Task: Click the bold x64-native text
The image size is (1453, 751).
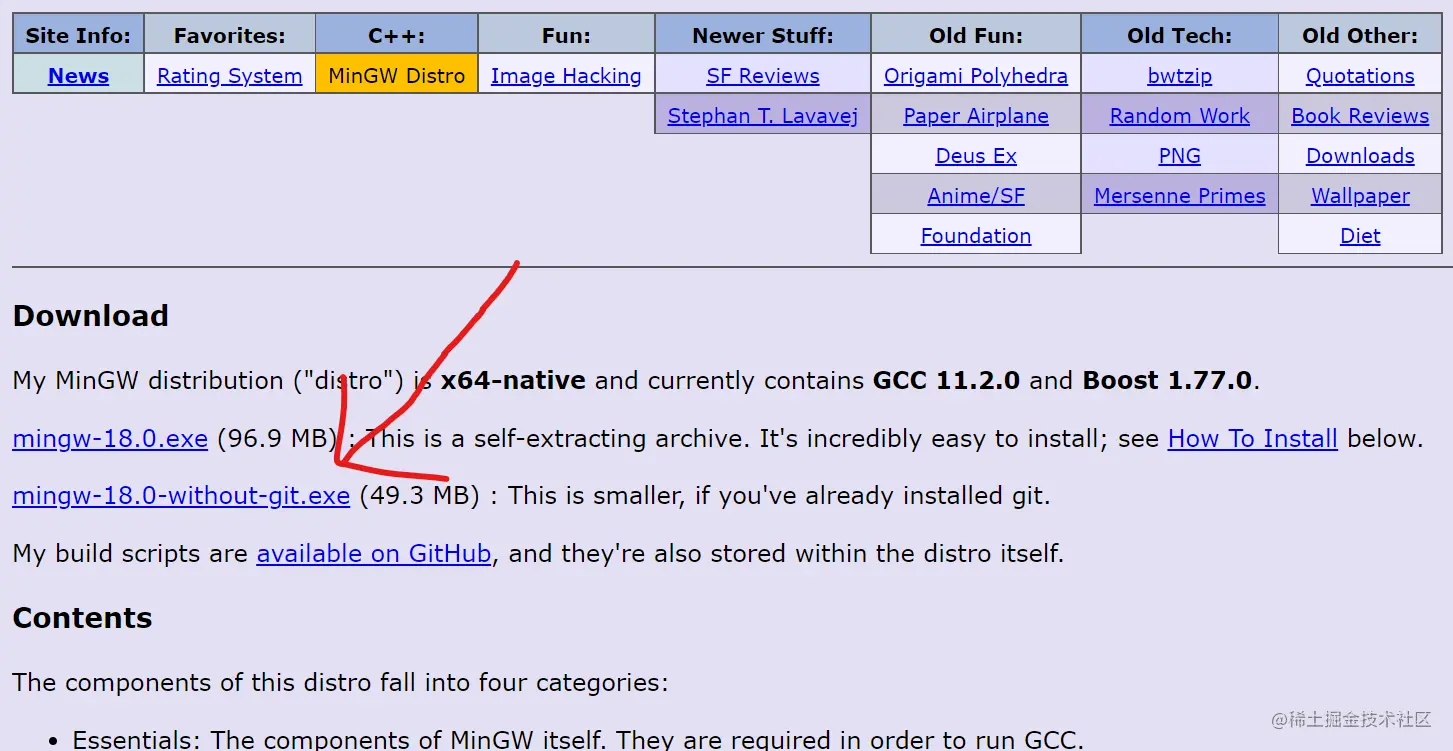Action: point(513,380)
